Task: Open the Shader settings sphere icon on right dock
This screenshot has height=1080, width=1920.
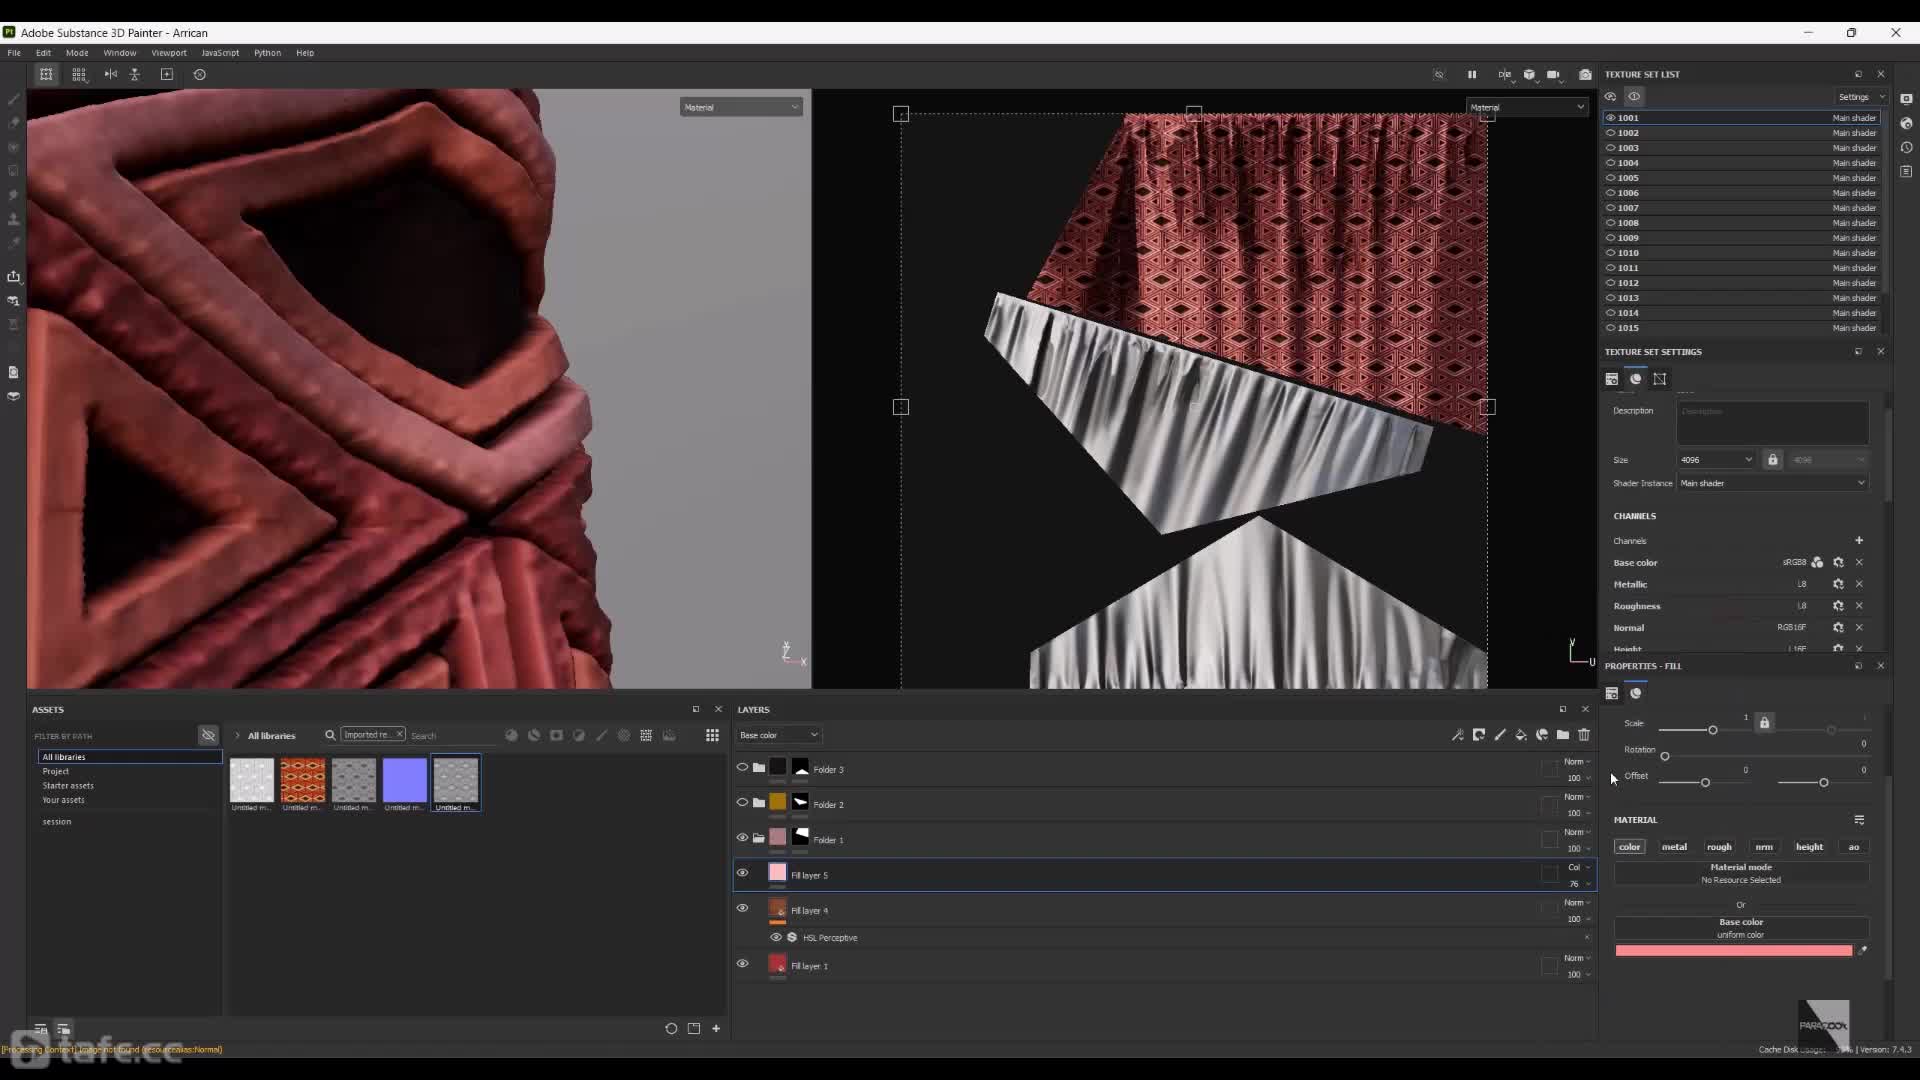Action: [1906, 123]
